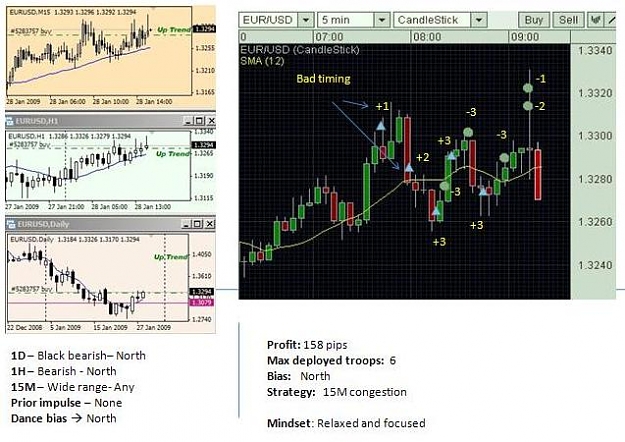Image resolution: width=625 pixels, height=442 pixels.
Task: Minimize the EURUSD,Daily chart window
Action: 186,224
